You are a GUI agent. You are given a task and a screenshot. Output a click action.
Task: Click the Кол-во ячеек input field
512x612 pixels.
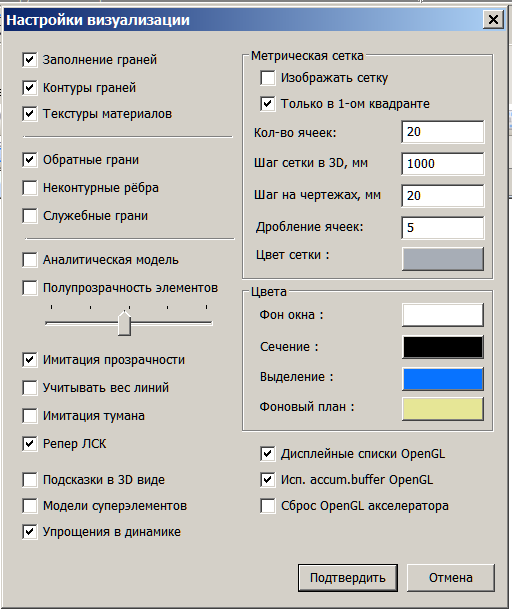click(x=443, y=132)
